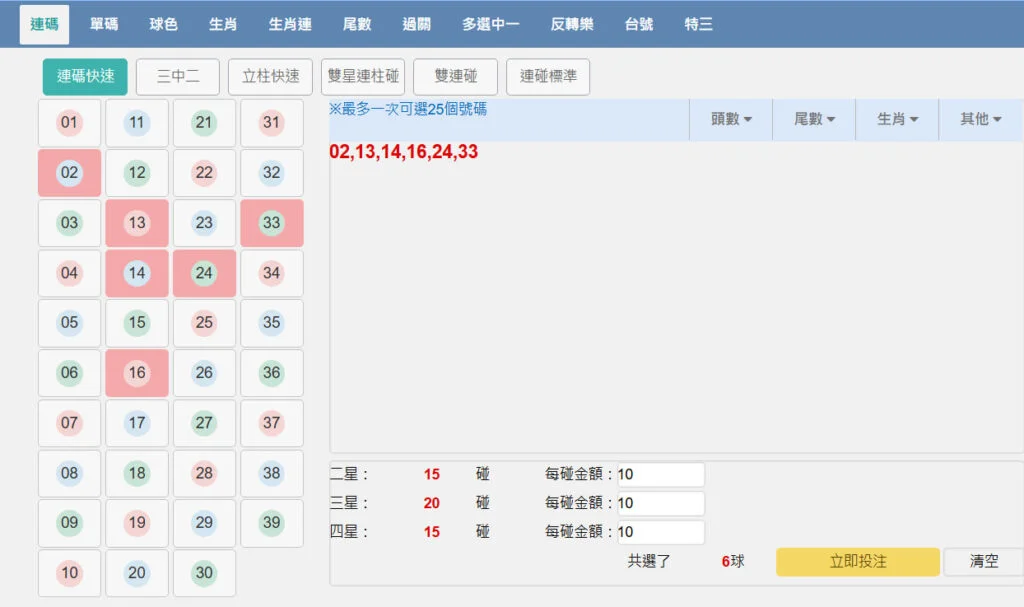Open the 過關 tab

pos(416,24)
